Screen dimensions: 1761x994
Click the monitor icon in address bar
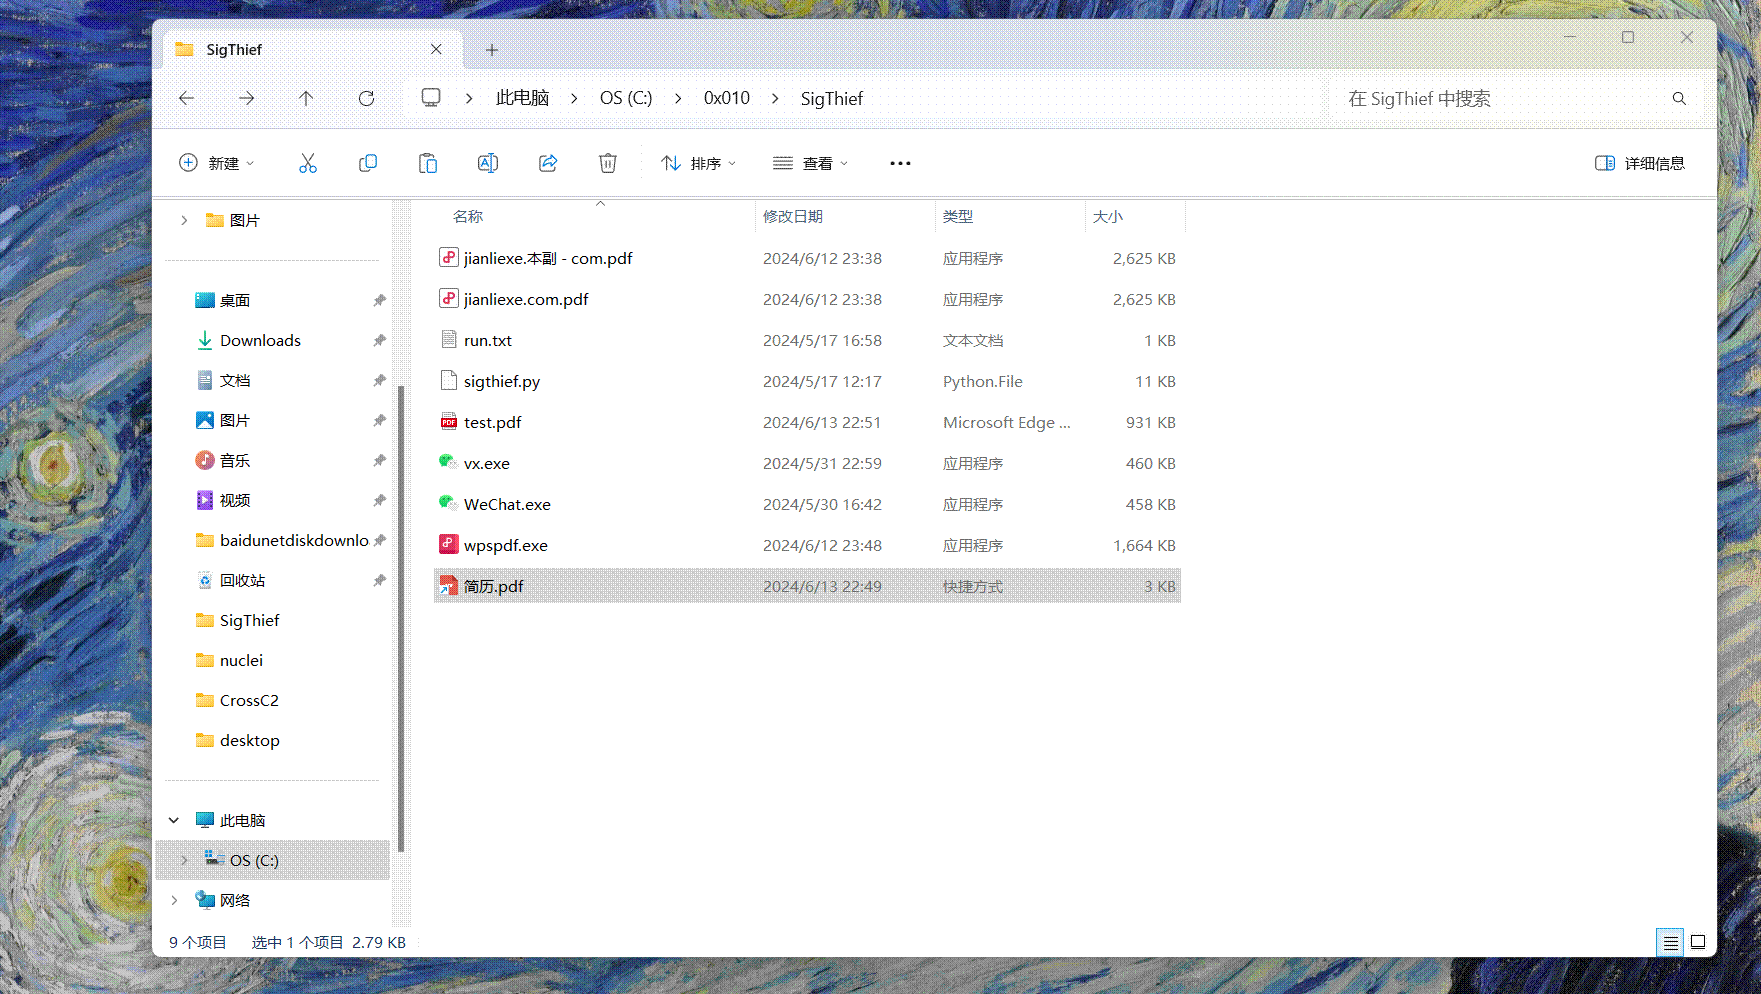pyautogui.click(x=431, y=97)
